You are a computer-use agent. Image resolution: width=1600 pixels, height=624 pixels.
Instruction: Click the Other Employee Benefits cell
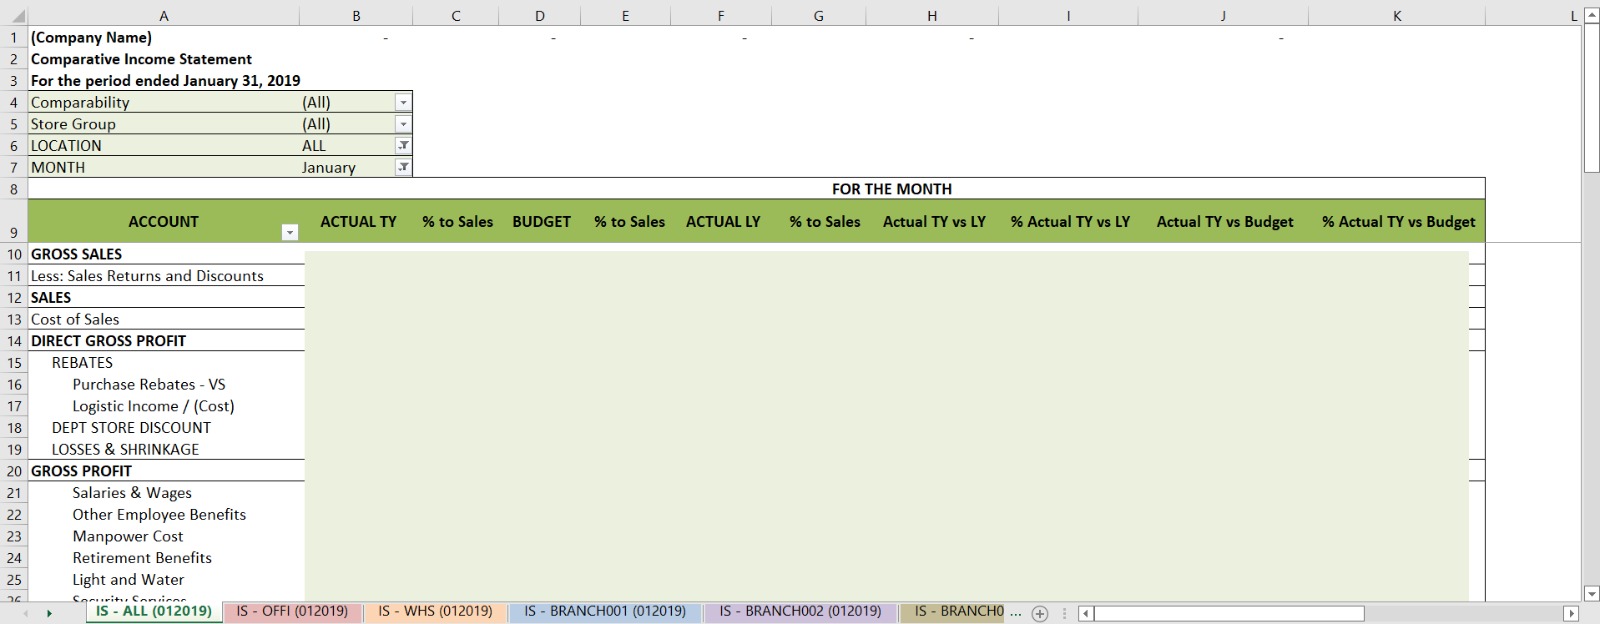[x=159, y=514]
